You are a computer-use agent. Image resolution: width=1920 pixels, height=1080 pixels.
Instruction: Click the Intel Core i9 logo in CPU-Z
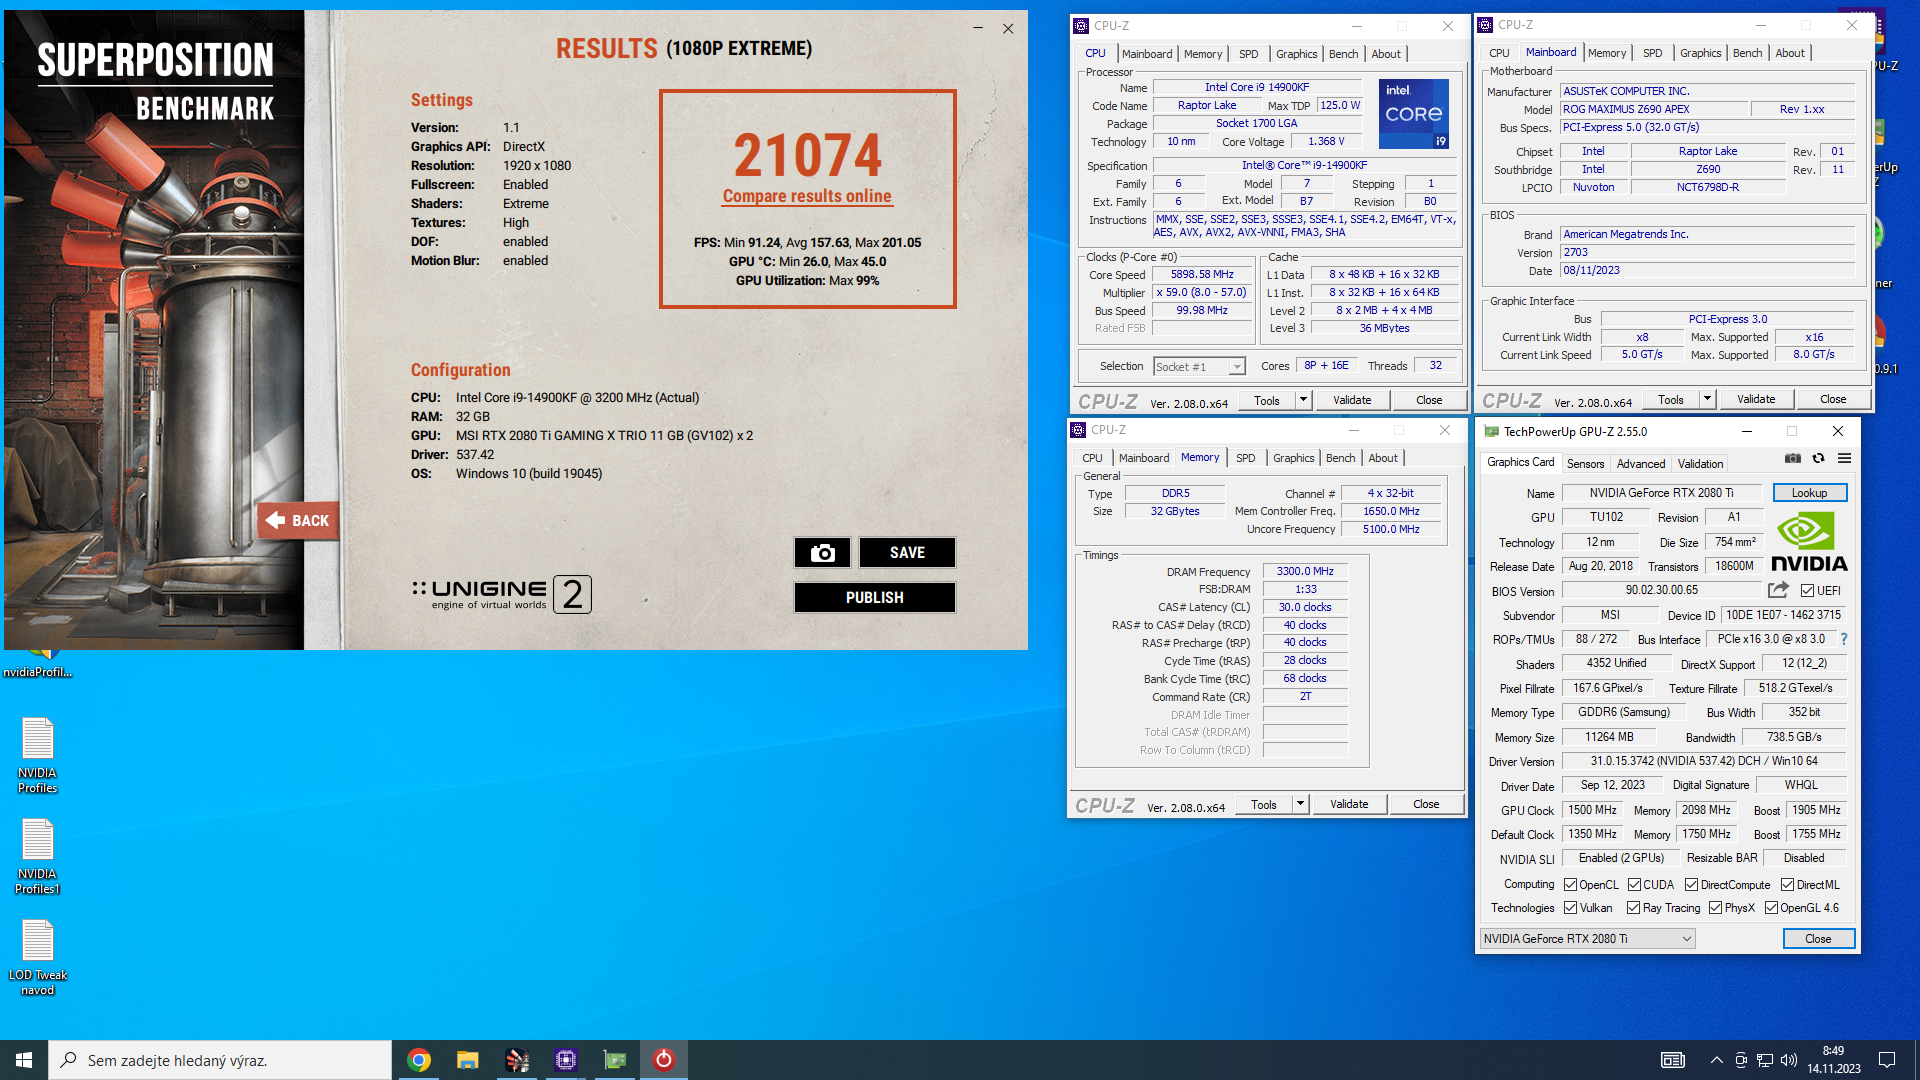pos(1414,114)
